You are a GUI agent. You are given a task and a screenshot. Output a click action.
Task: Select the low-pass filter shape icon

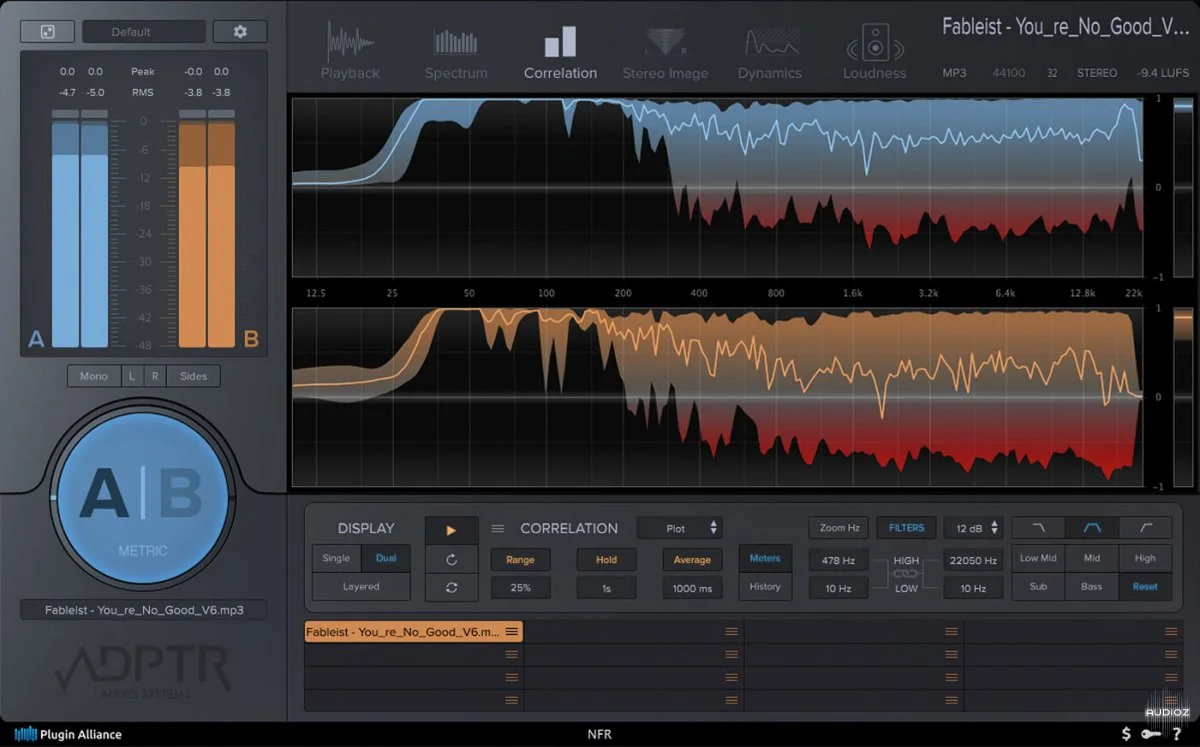coord(1038,528)
